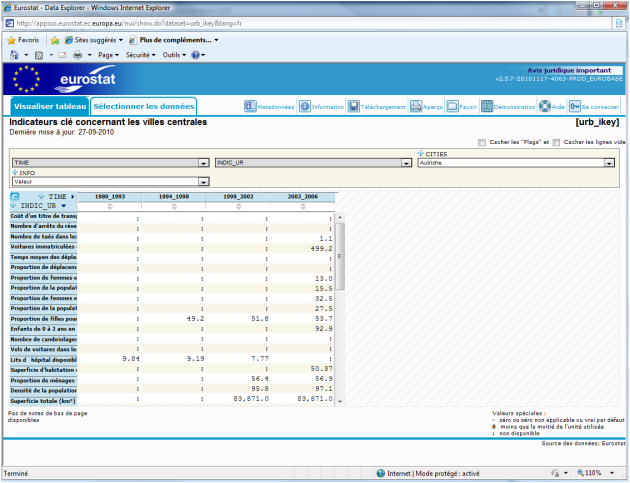Click the 2003_2006 column header

303,196
